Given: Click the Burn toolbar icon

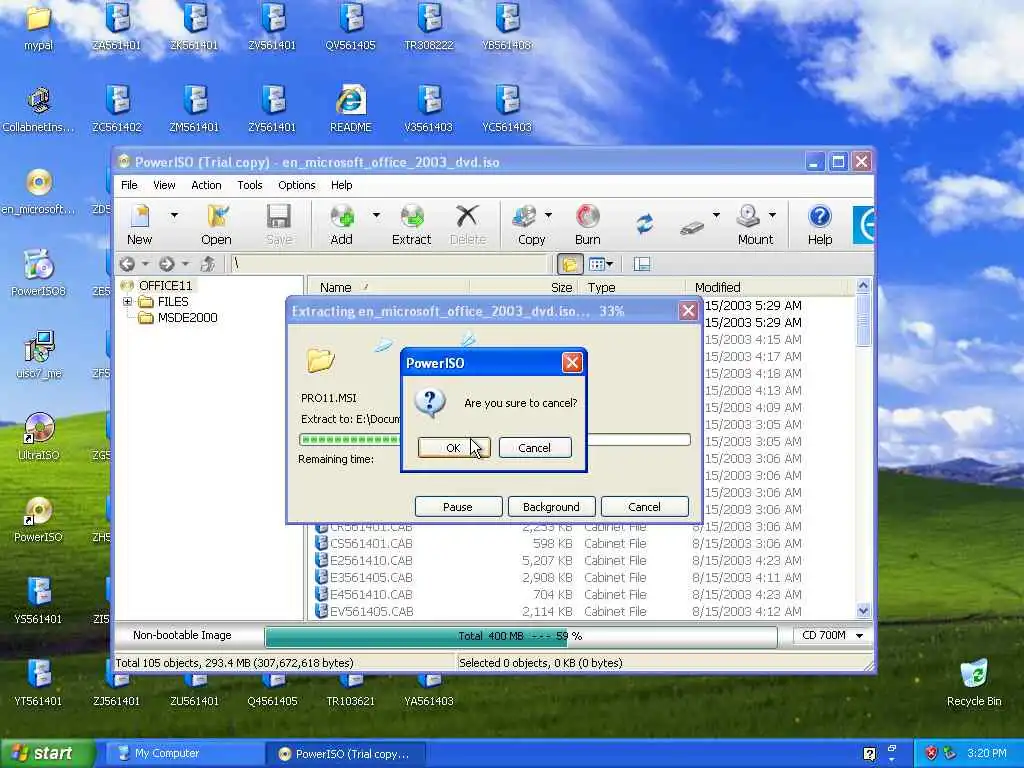Looking at the screenshot, I should [588, 224].
